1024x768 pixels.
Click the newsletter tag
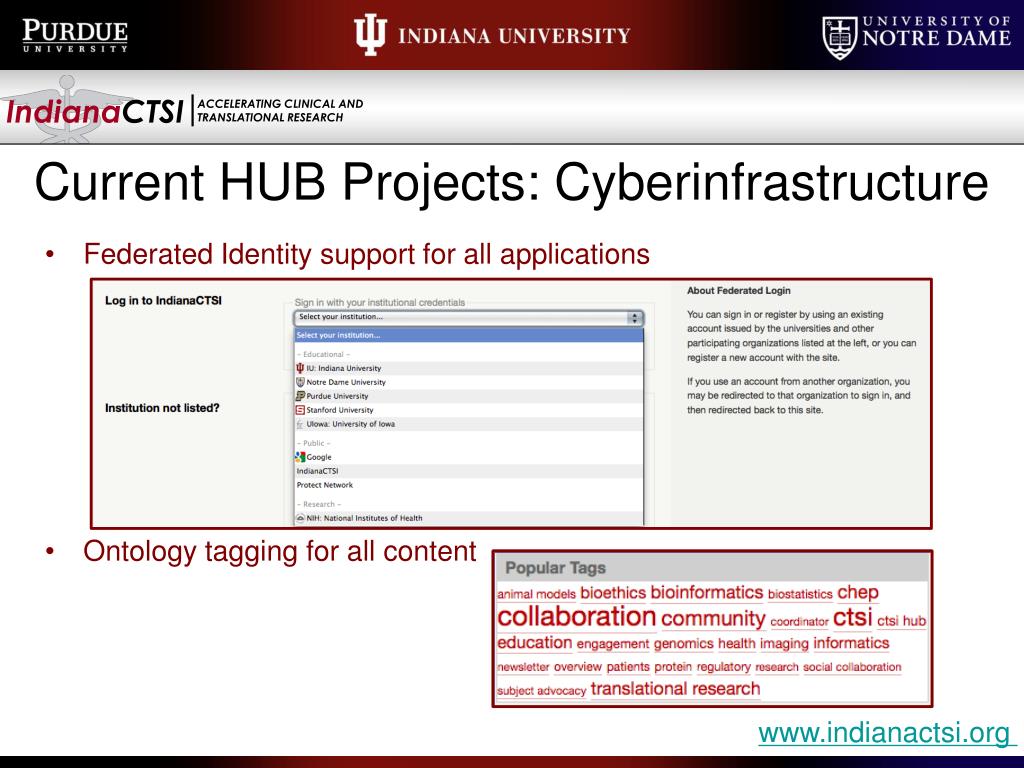tap(523, 667)
